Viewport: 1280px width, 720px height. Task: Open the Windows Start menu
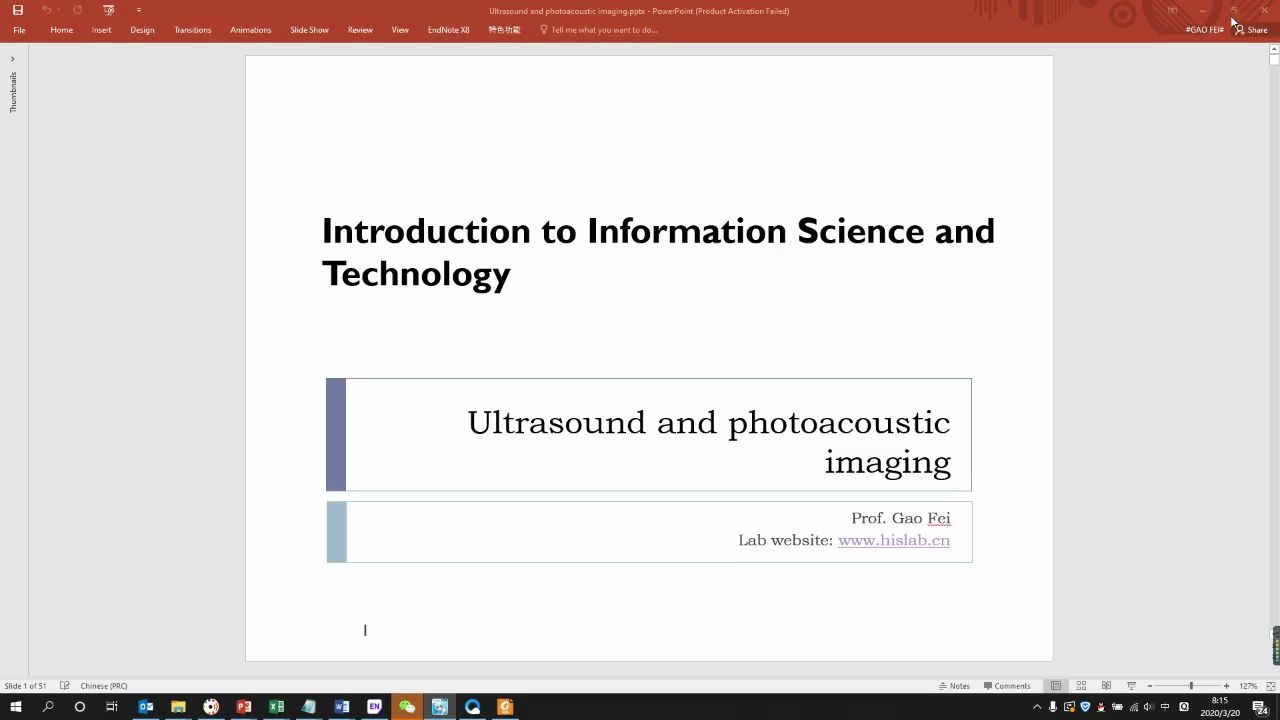pos(15,707)
